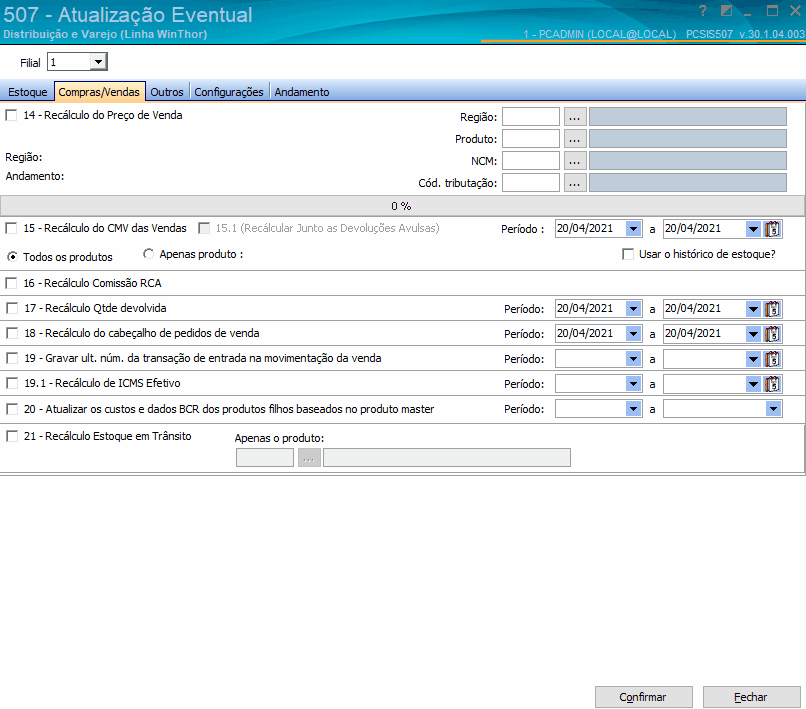Enable 19.1 - Recálculo de ICMS Efetivo
The height and width of the screenshot is (709, 806).
tap(12, 383)
